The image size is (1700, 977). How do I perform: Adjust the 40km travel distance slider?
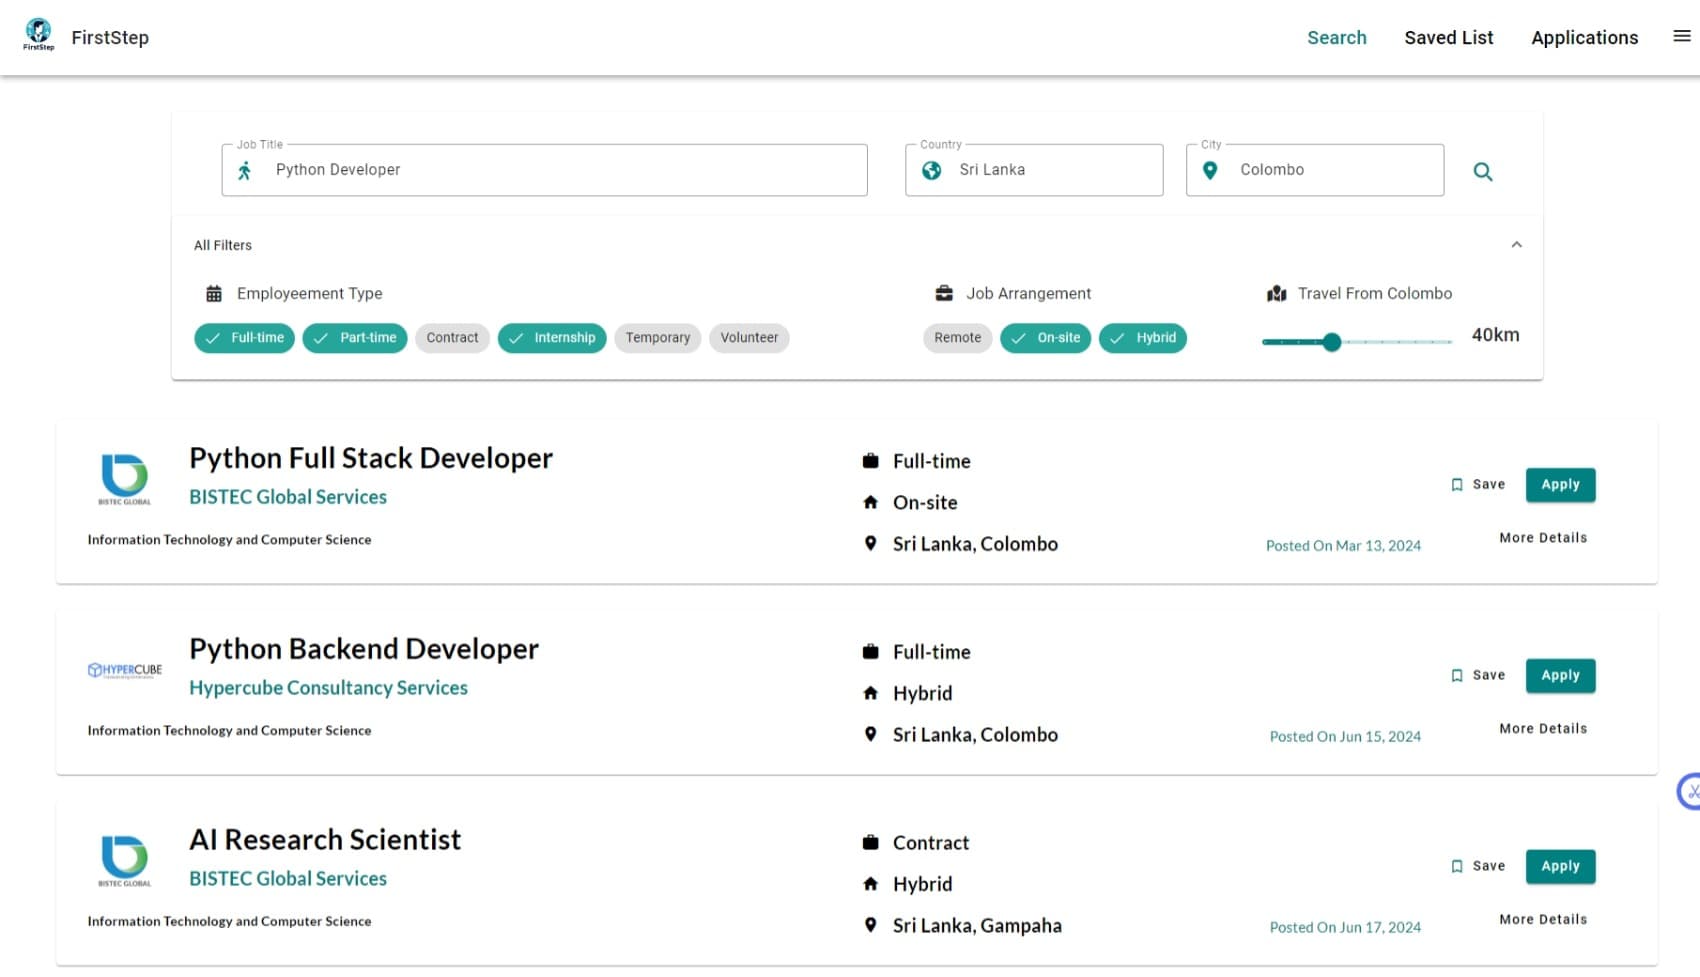(x=1331, y=342)
